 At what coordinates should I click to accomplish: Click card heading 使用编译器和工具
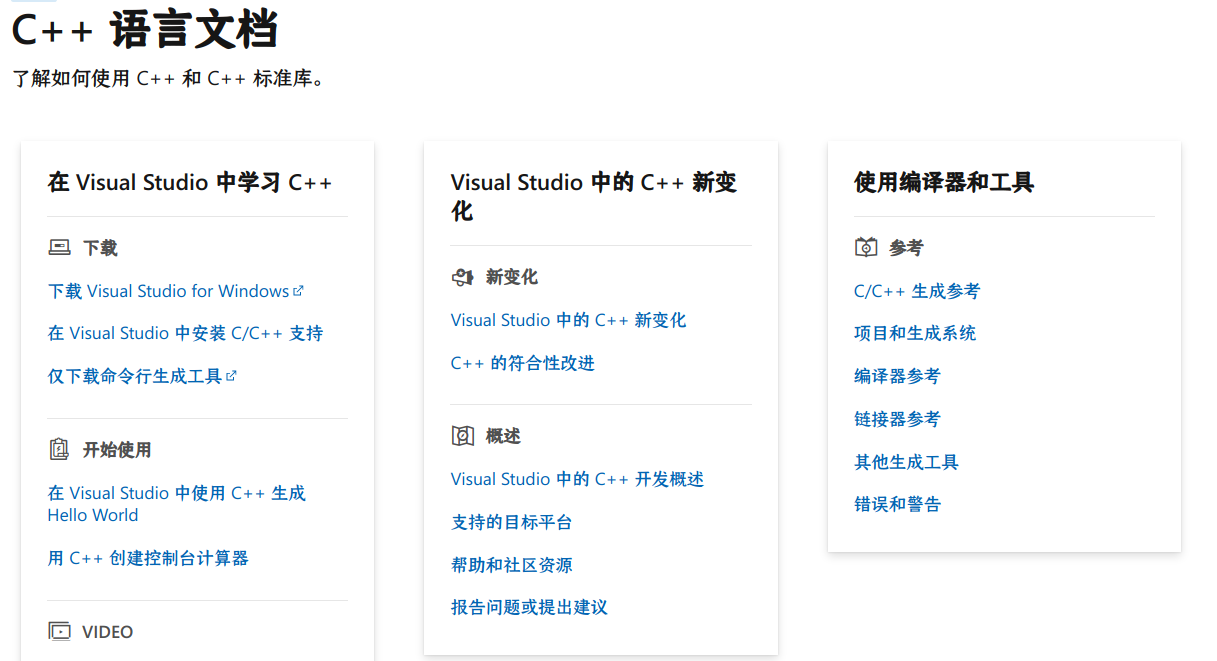tap(944, 182)
